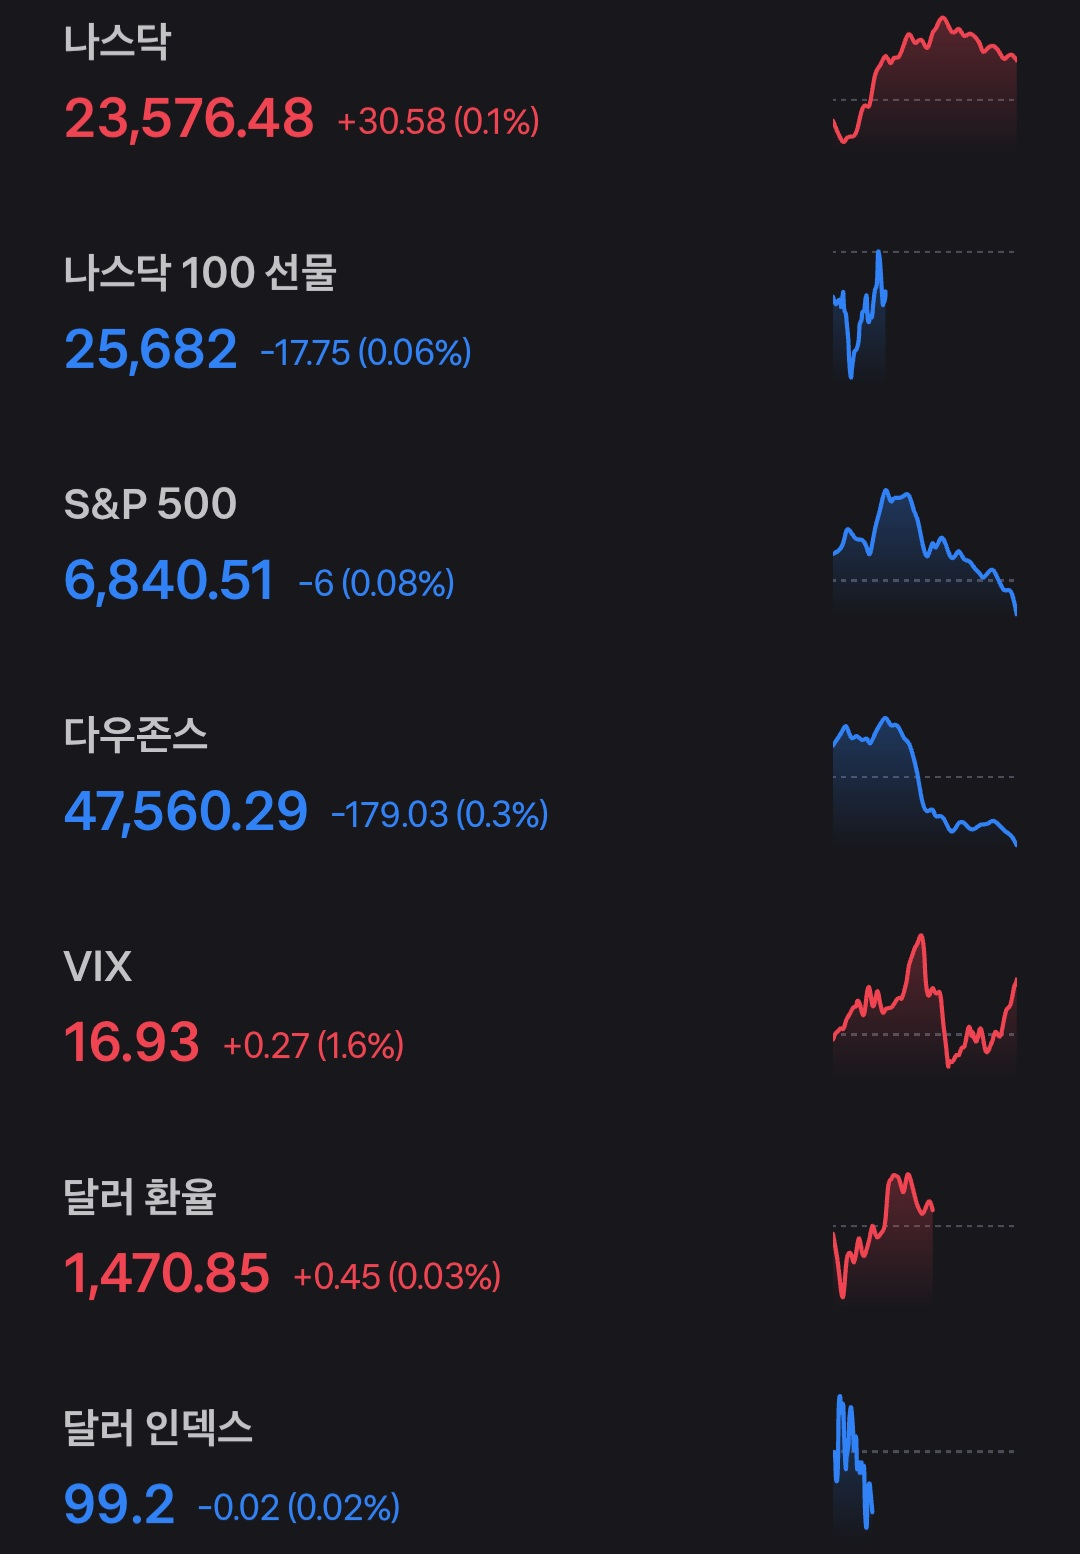Open the 나스닥 index name
The height and width of the screenshot is (1554, 1080).
[117, 42]
